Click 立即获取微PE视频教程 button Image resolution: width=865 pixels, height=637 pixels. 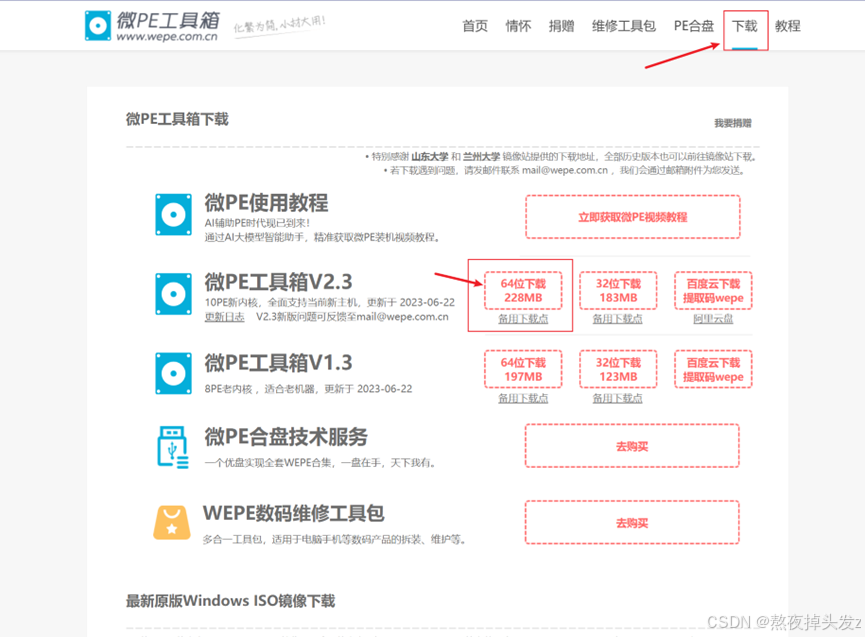[633, 217]
